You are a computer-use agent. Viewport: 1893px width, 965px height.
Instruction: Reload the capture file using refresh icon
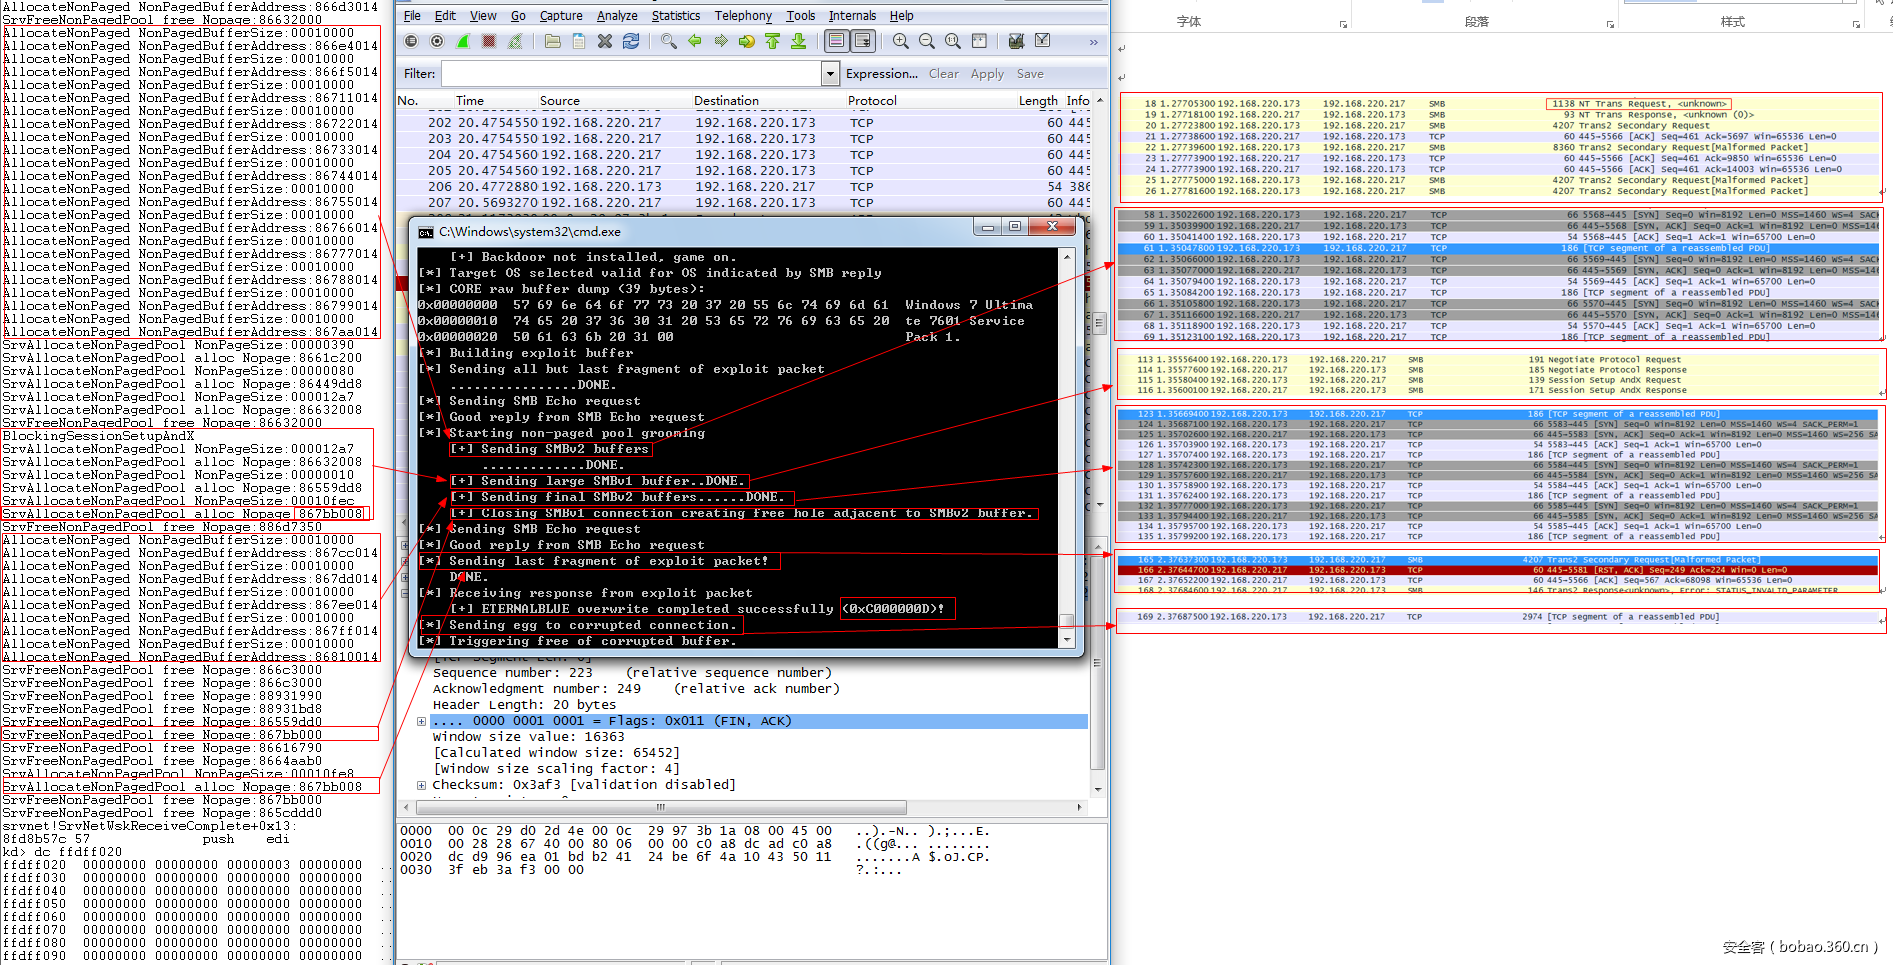pyautogui.click(x=631, y=41)
